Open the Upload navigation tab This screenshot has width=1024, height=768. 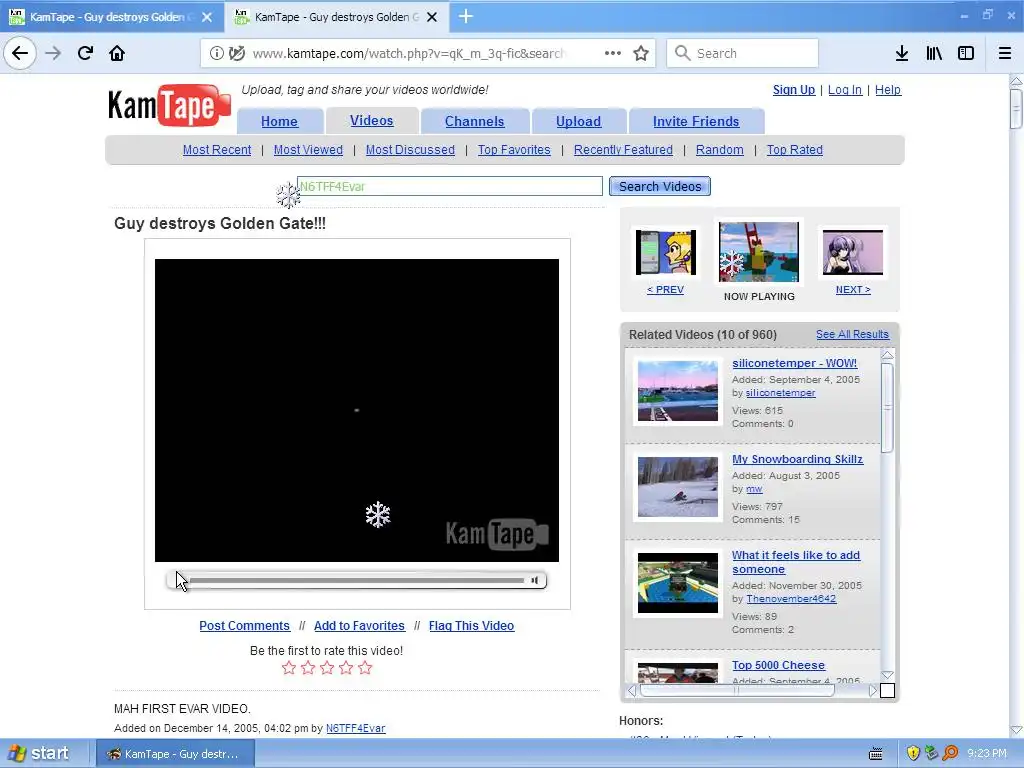(579, 121)
